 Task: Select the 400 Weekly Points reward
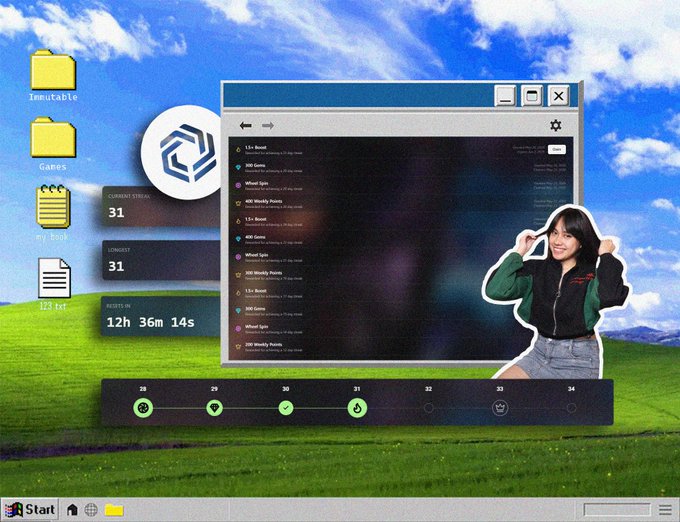coord(401,203)
